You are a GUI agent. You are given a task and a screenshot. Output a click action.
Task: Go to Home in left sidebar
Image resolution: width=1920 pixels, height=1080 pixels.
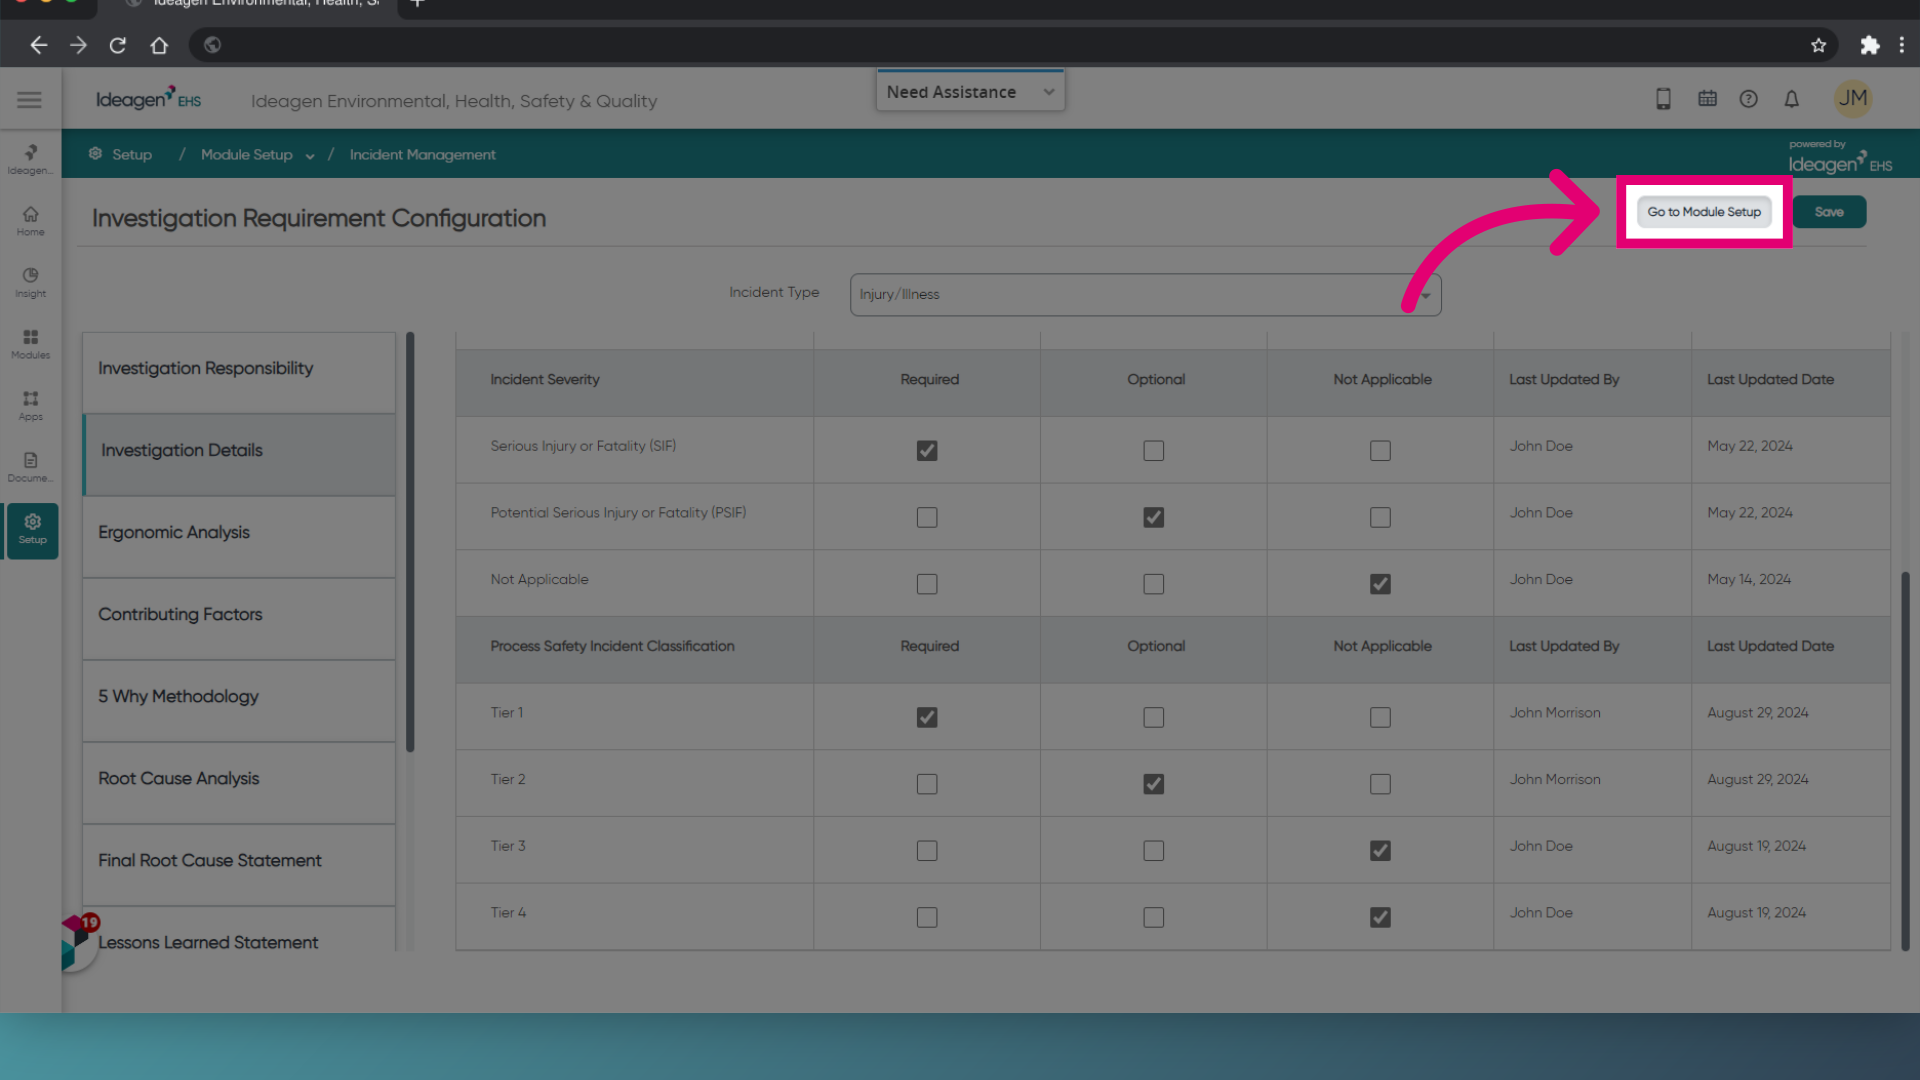(x=30, y=221)
